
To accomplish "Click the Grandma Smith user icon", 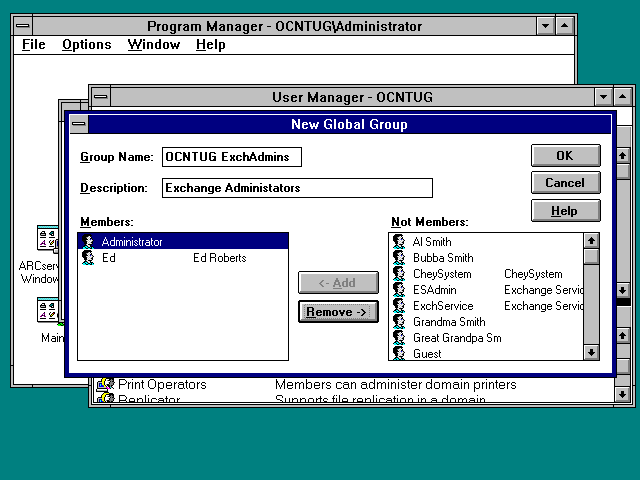I will tap(399, 321).
